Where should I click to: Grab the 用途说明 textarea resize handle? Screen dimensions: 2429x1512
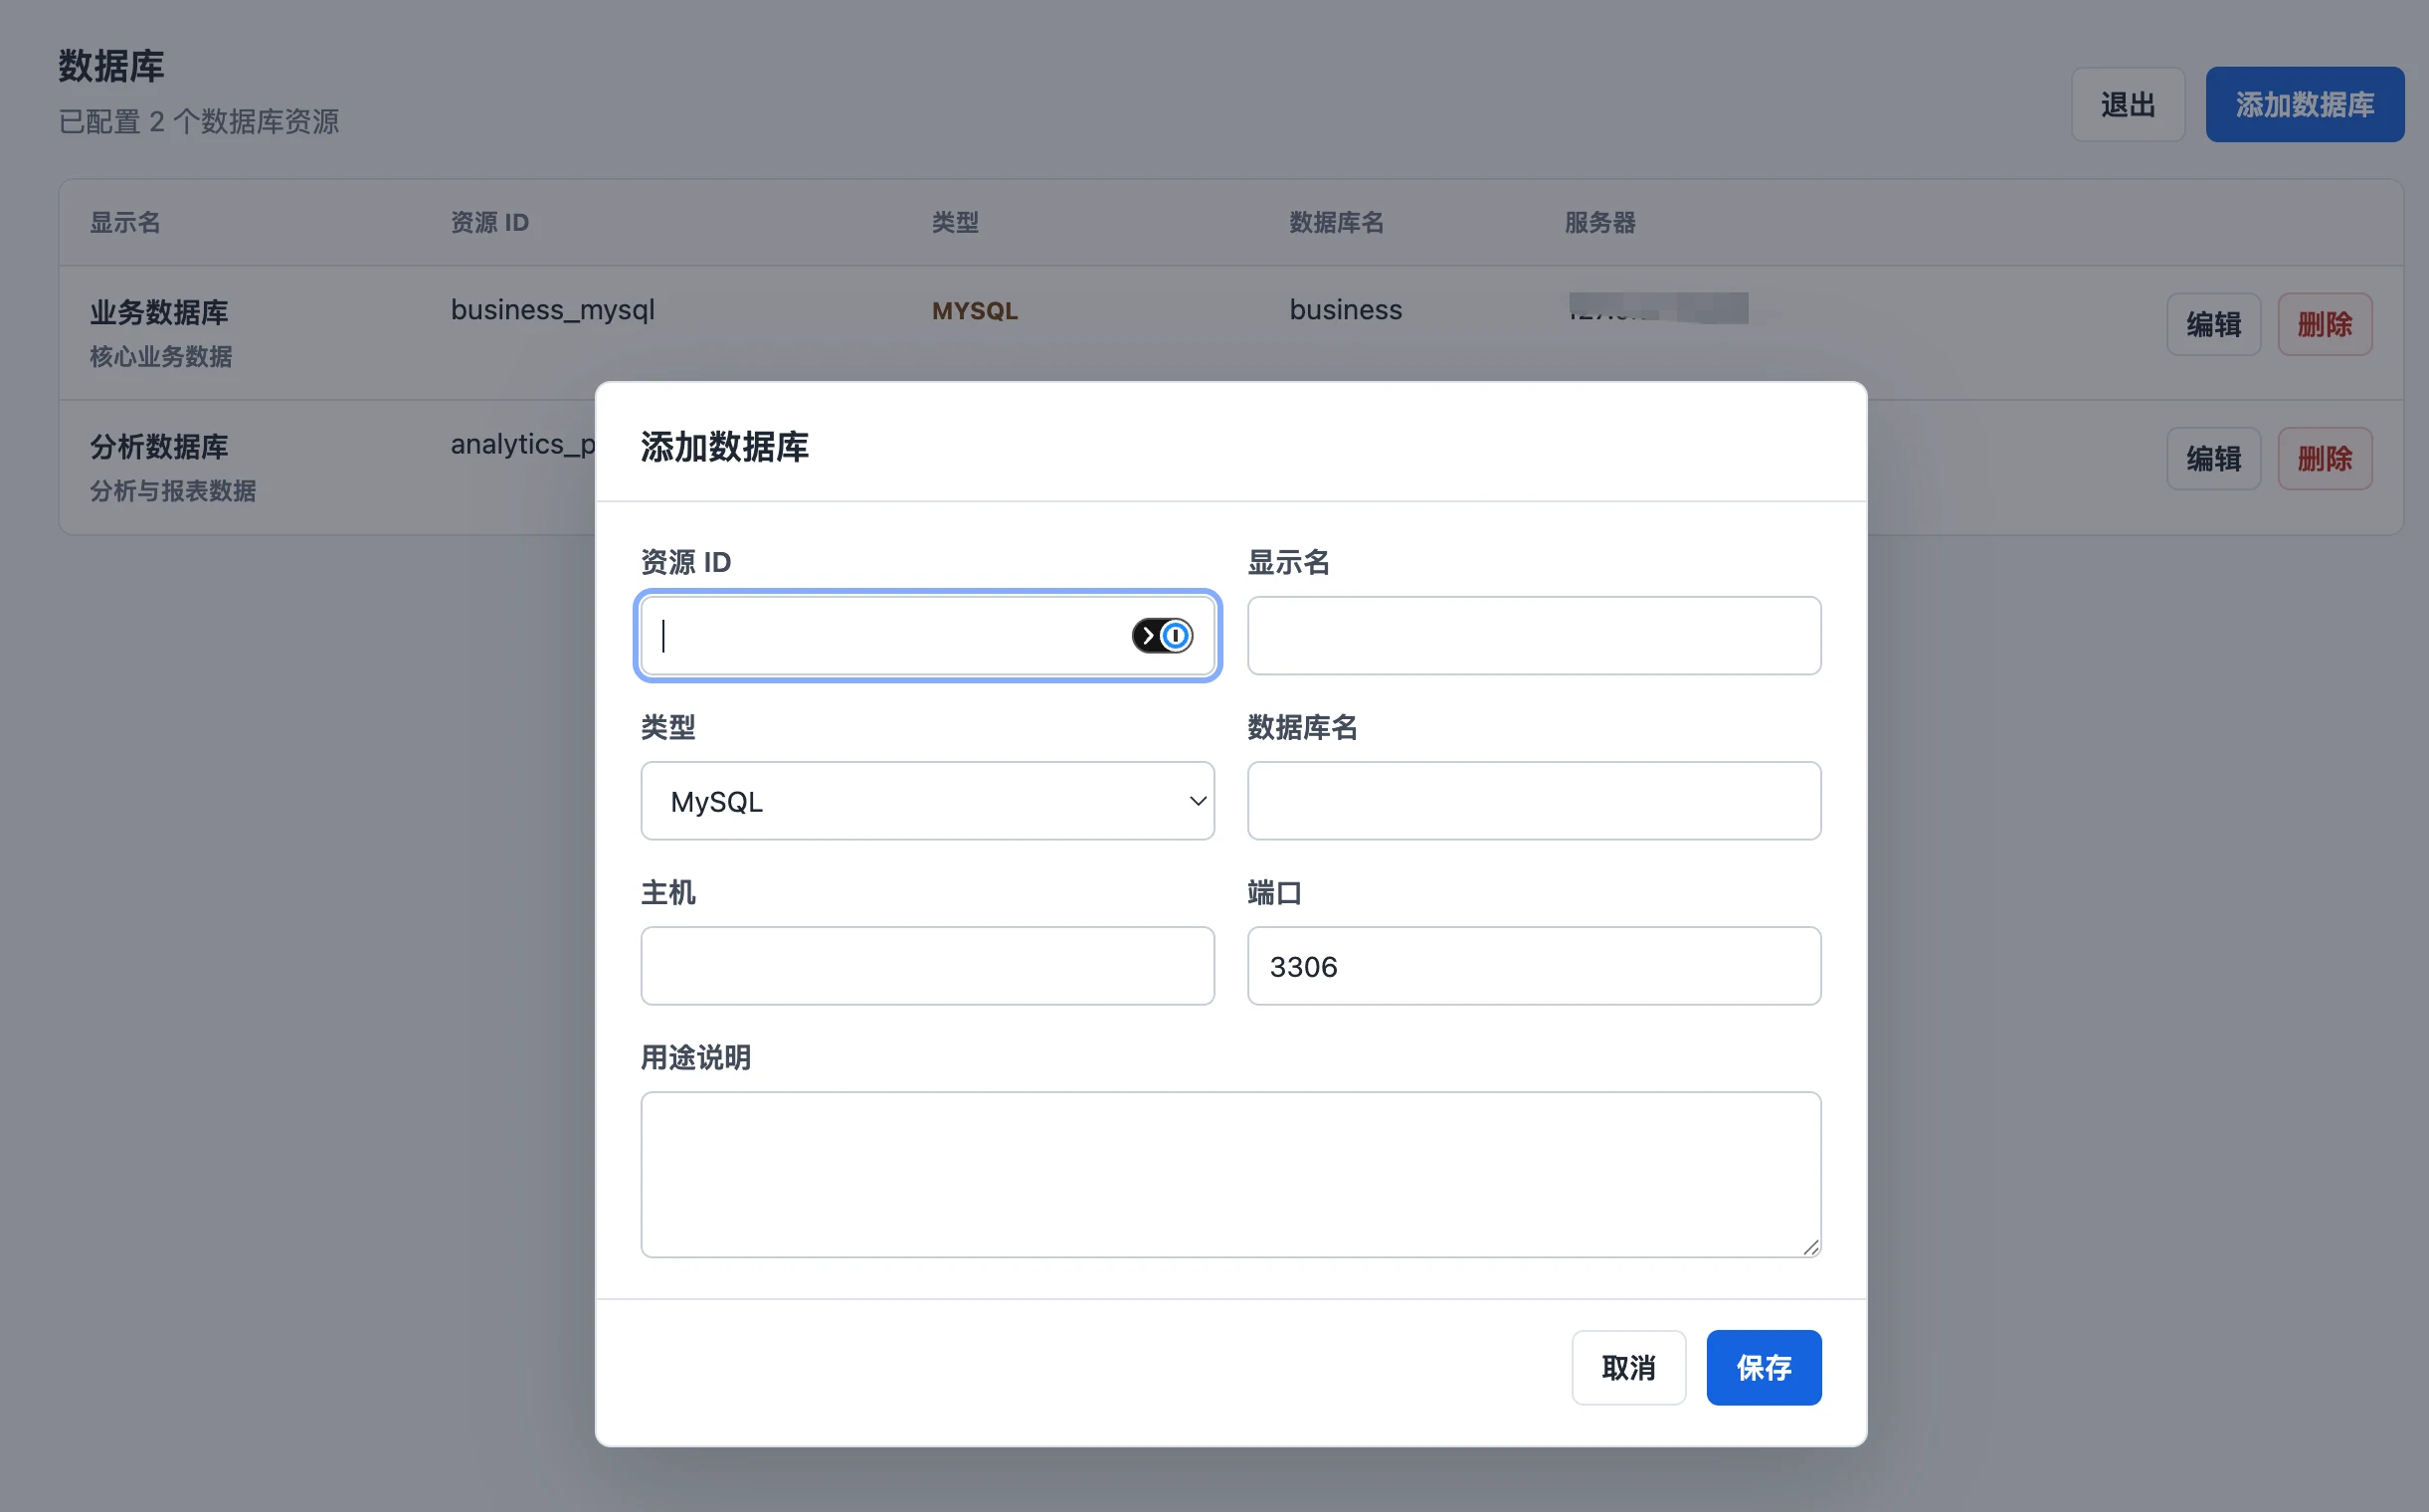pyautogui.click(x=1811, y=1247)
